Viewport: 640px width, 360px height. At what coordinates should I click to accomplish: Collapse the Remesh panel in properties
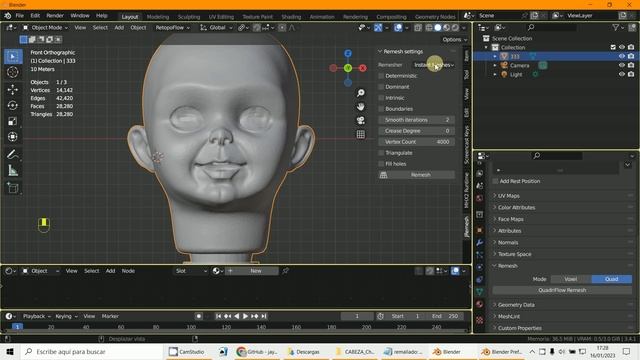(x=507, y=266)
